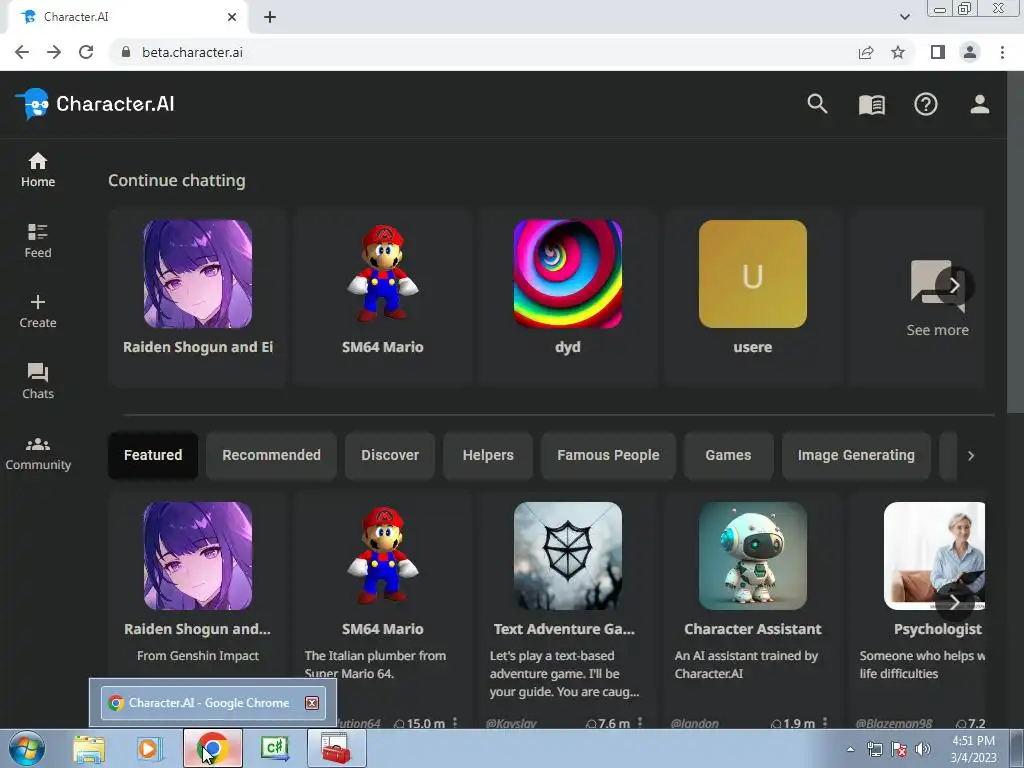This screenshot has width=1024, height=768.
Task: Click the volume speaker tray icon
Action: pyautogui.click(x=923, y=749)
